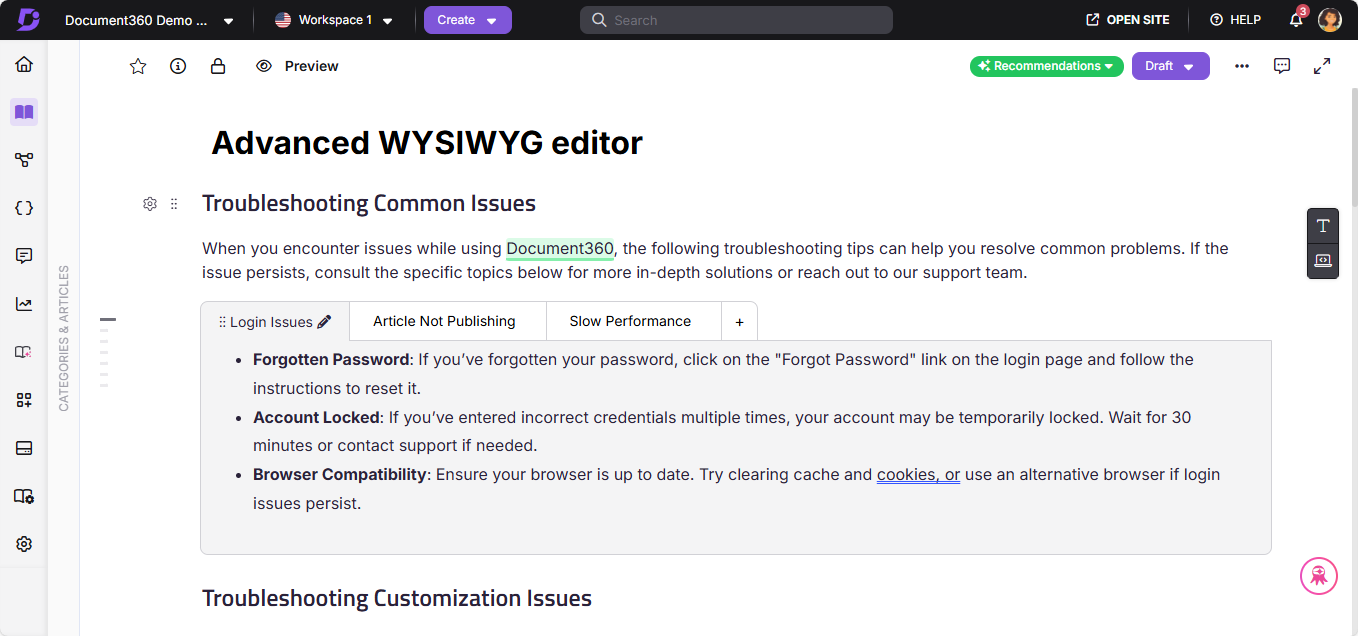The height and width of the screenshot is (636, 1358).
Task: Open article comments via the speech bubble icon
Action: (1282, 66)
